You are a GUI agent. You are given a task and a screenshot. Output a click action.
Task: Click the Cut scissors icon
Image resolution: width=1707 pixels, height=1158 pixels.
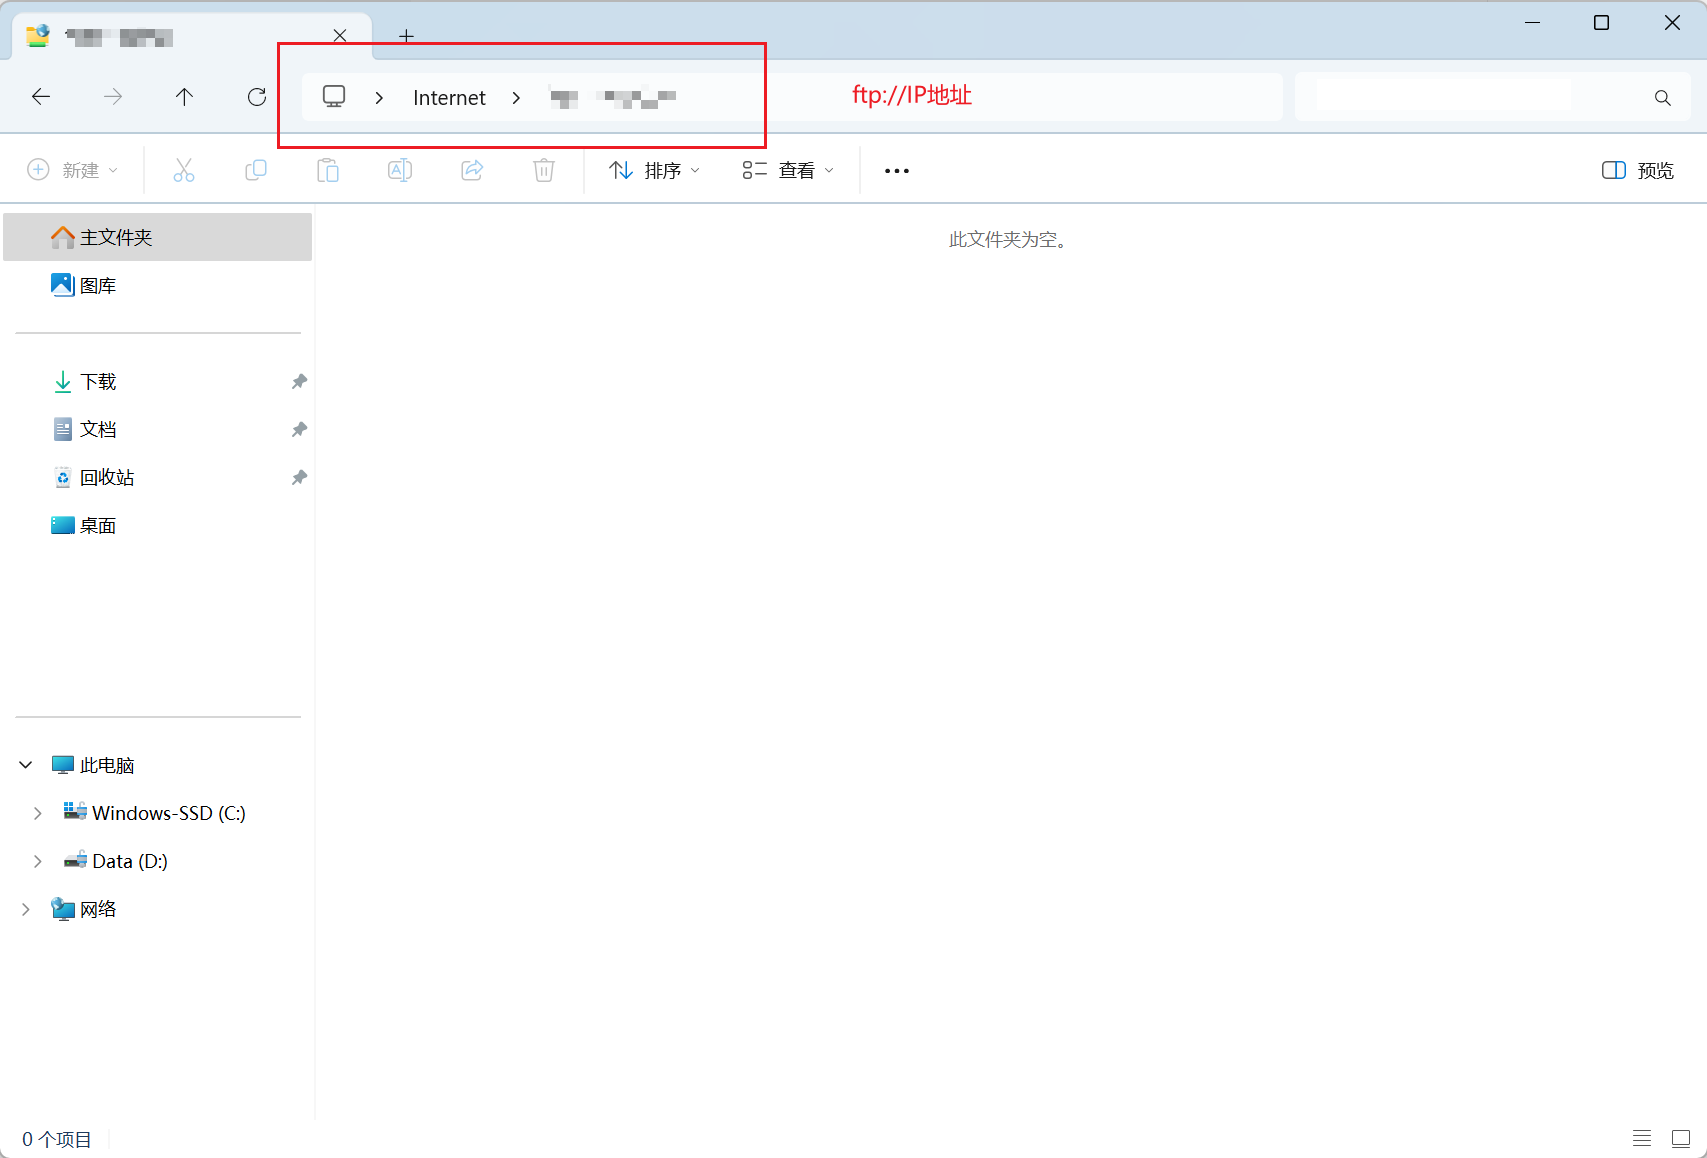(x=184, y=170)
